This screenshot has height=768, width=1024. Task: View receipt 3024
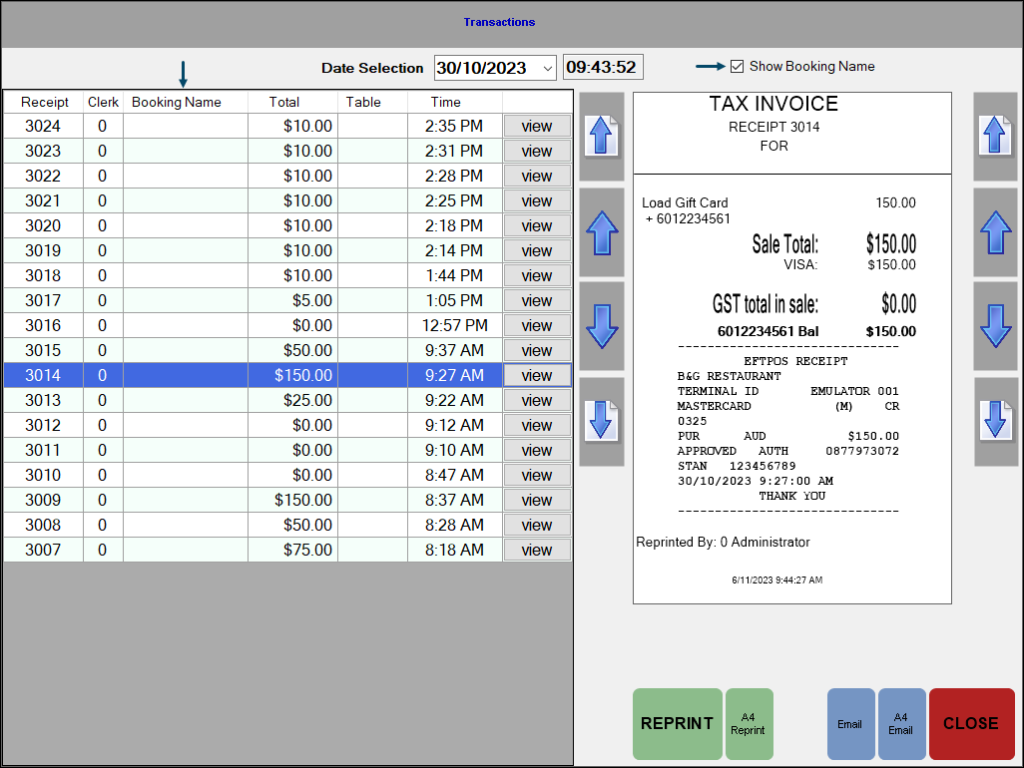click(537, 126)
